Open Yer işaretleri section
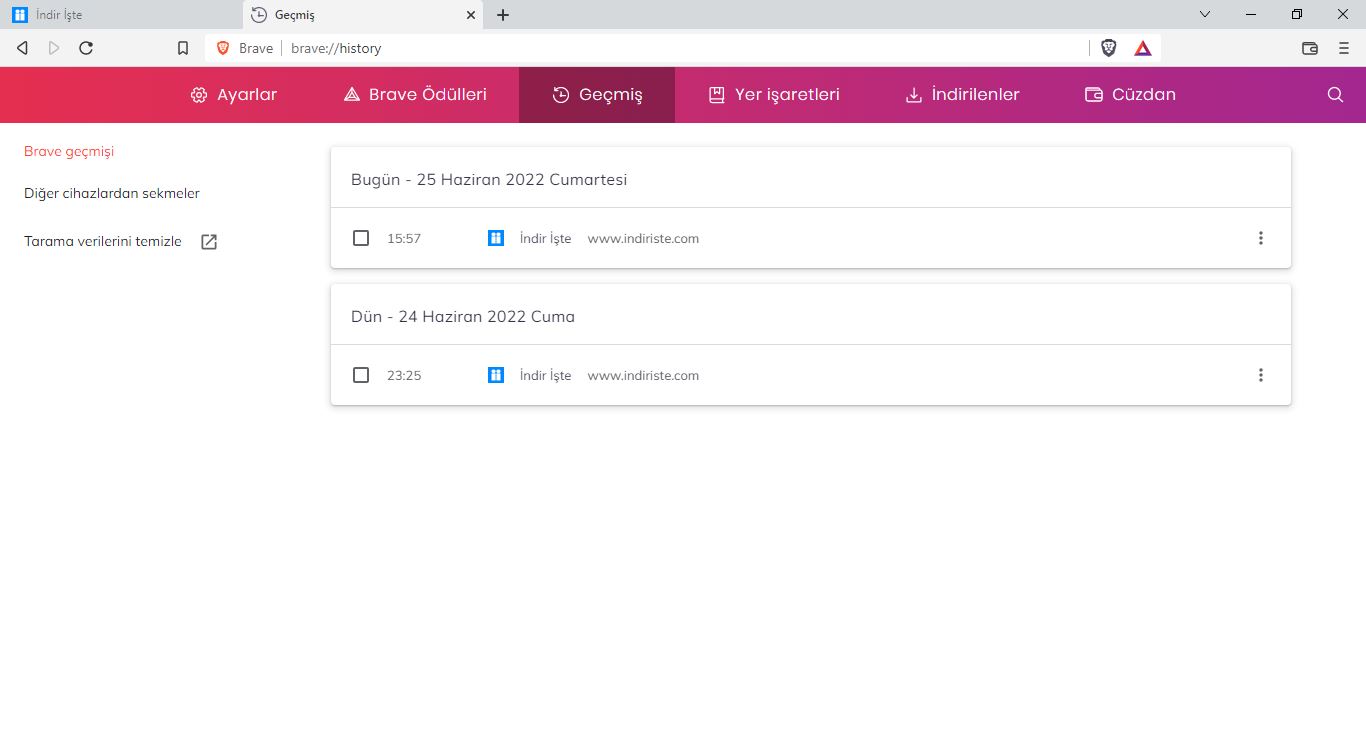The width and height of the screenshot is (1366, 738). coord(774,95)
